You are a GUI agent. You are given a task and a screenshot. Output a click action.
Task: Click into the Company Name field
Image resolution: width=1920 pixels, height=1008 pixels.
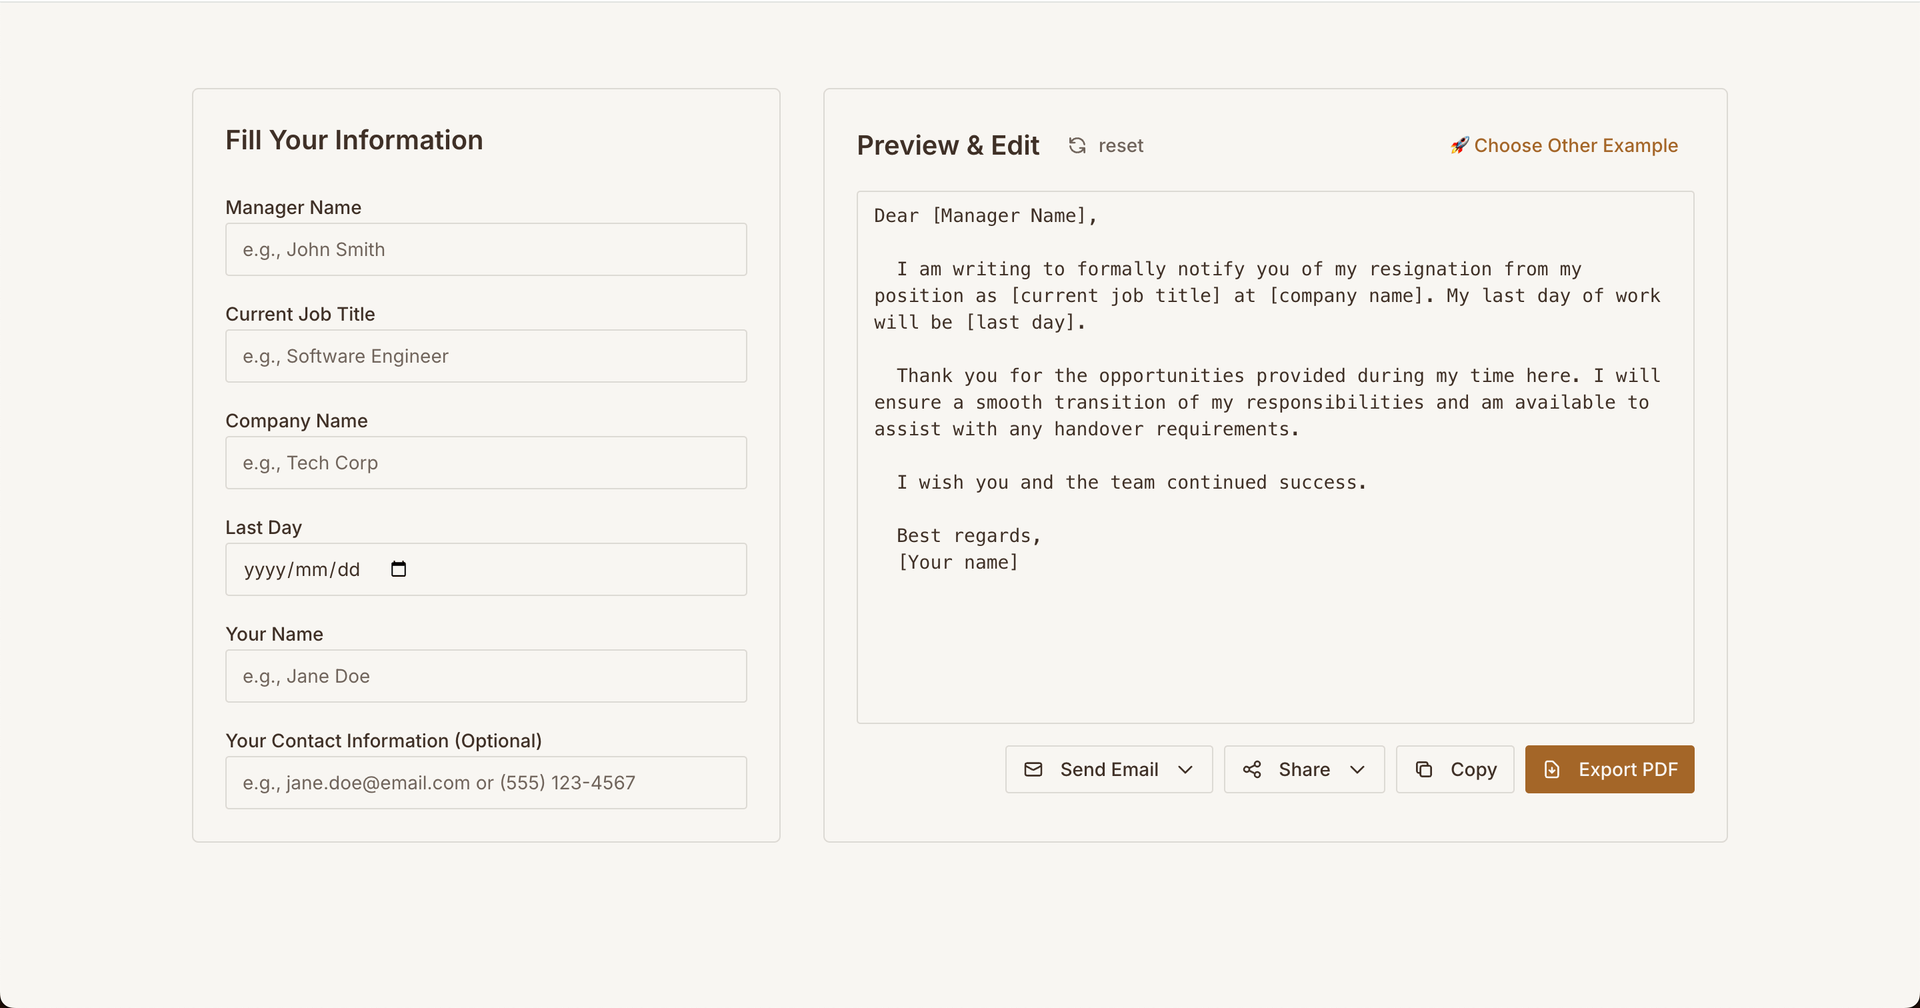pyautogui.click(x=486, y=463)
